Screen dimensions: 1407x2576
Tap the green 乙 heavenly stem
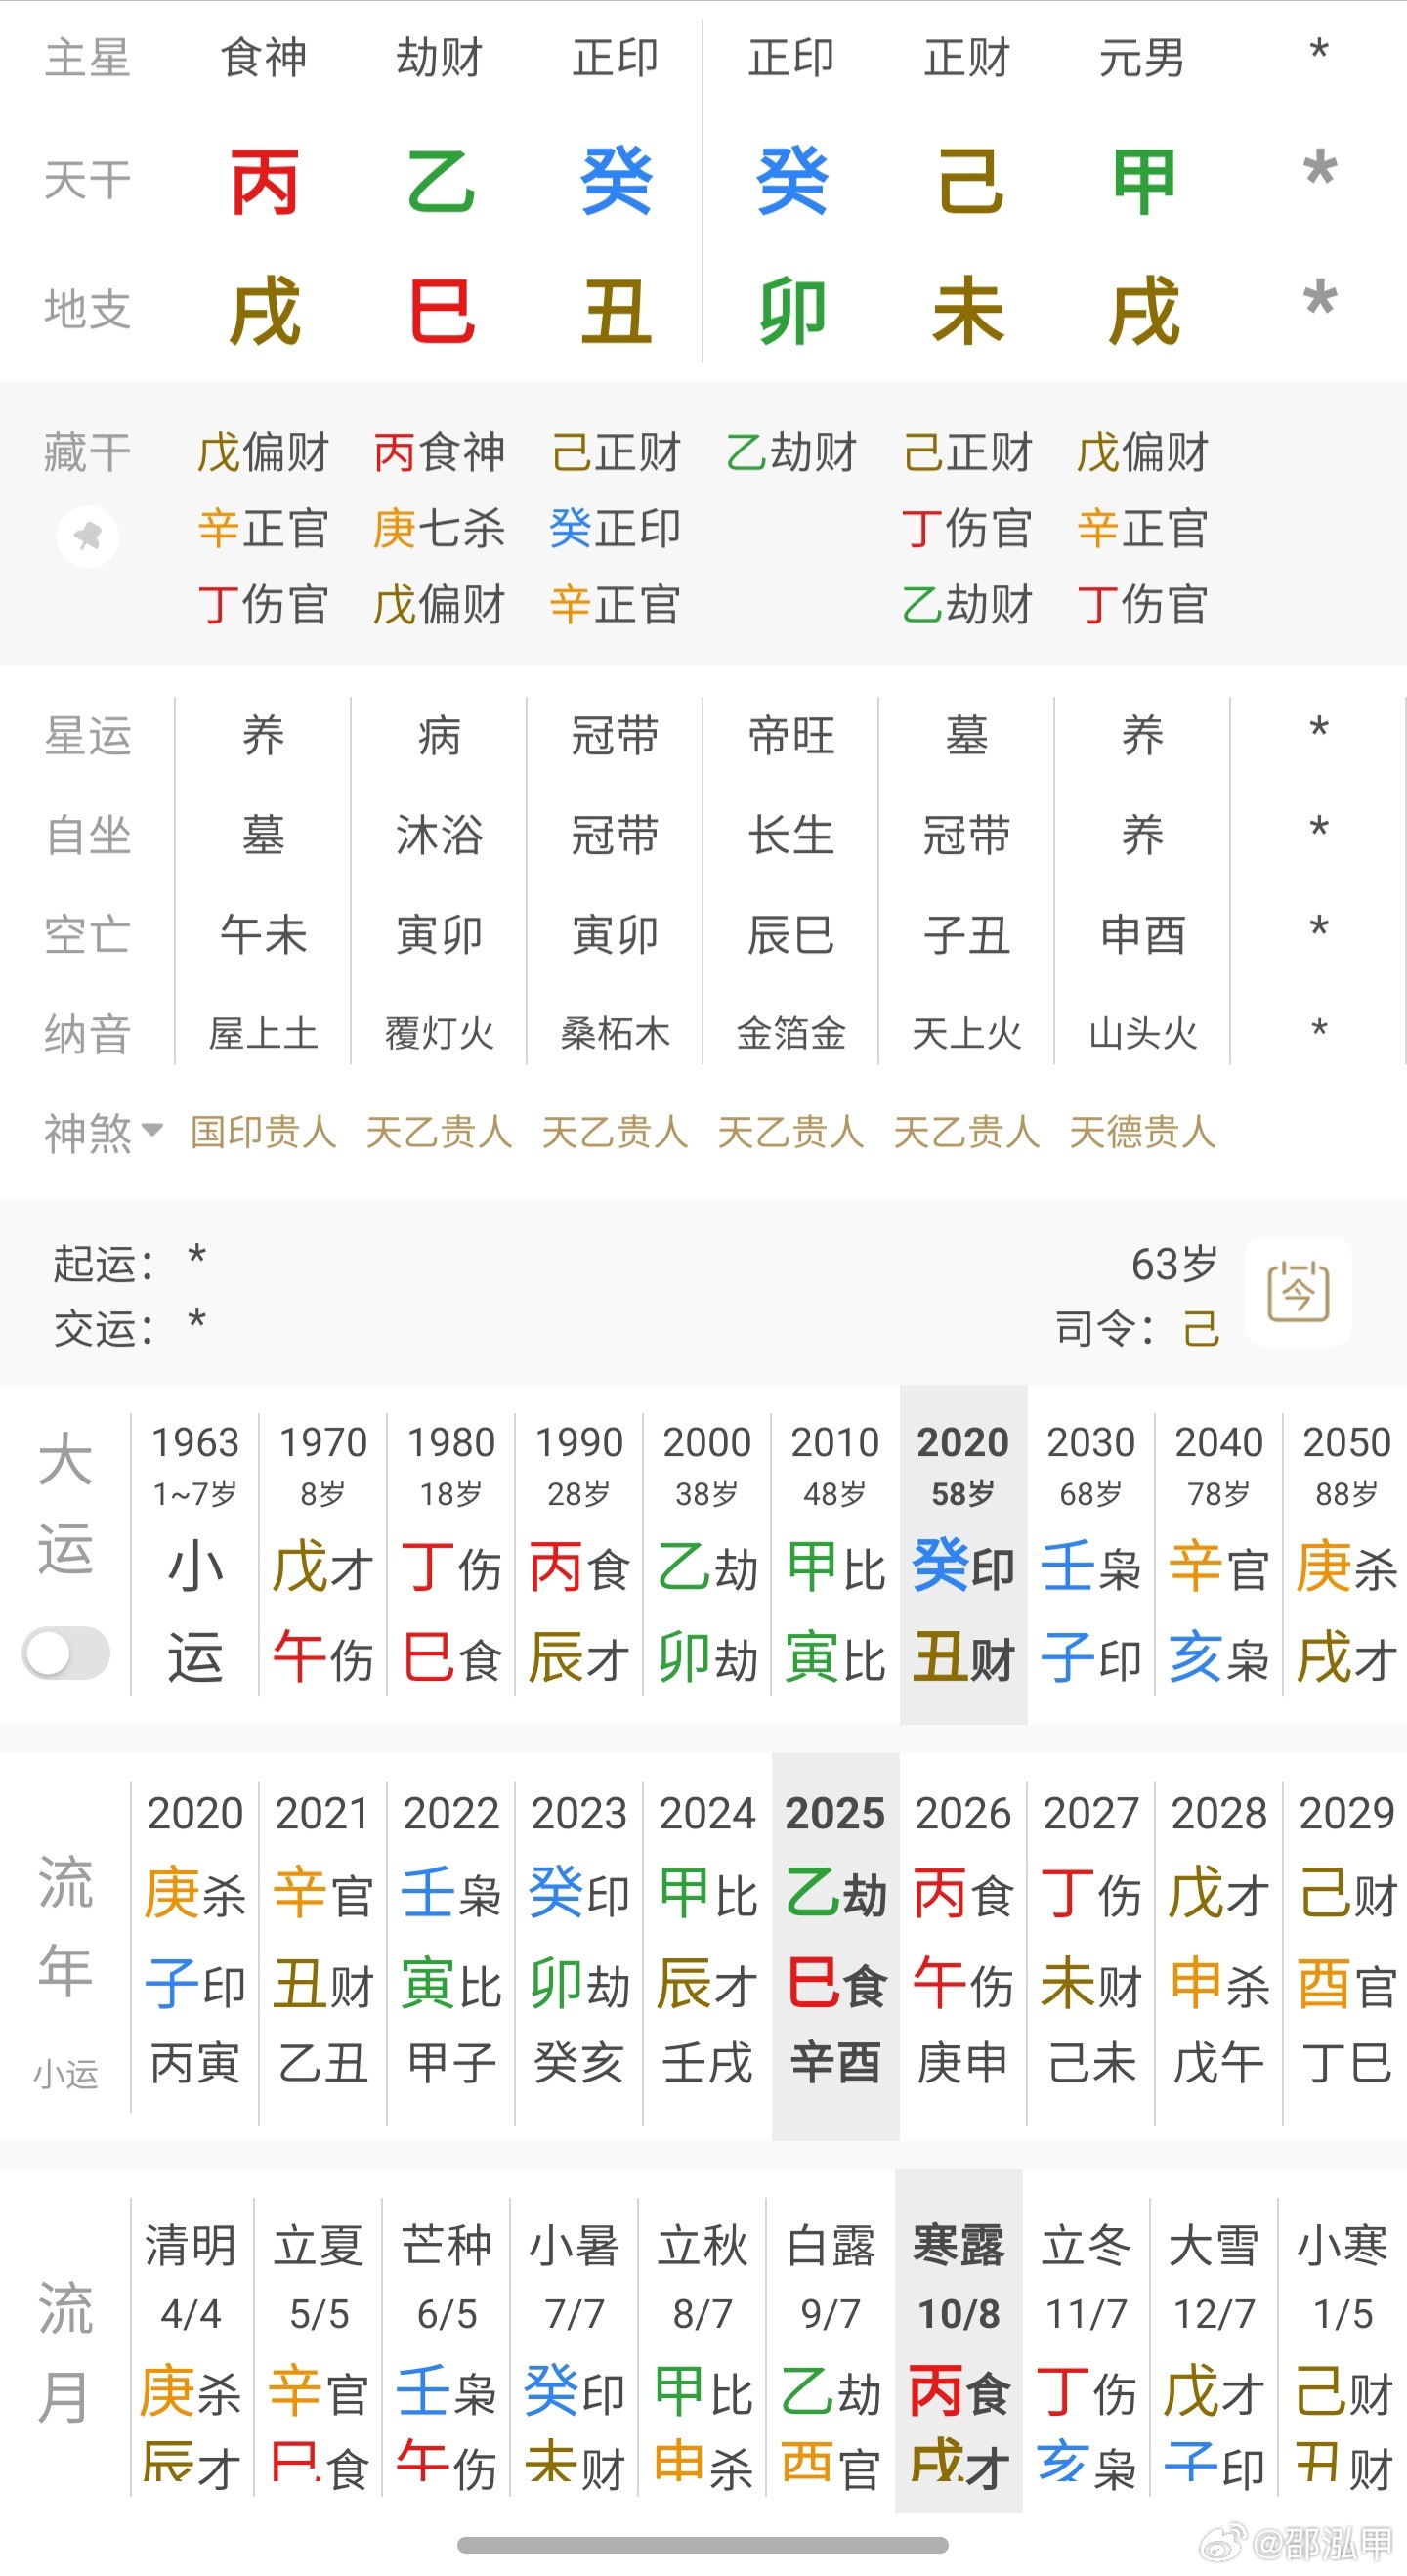pos(440,182)
